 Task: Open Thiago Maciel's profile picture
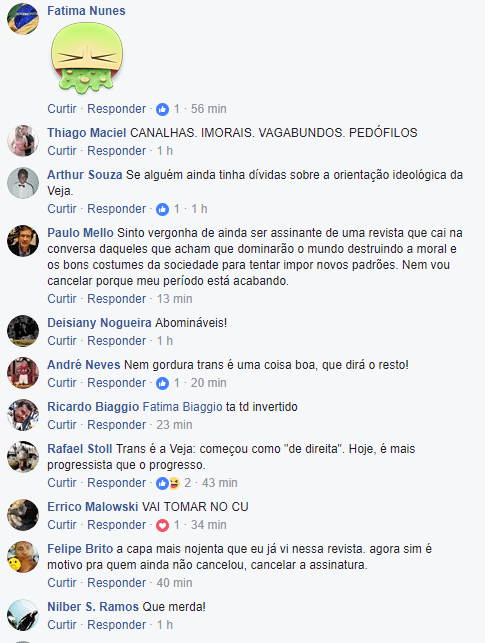tap(23, 141)
